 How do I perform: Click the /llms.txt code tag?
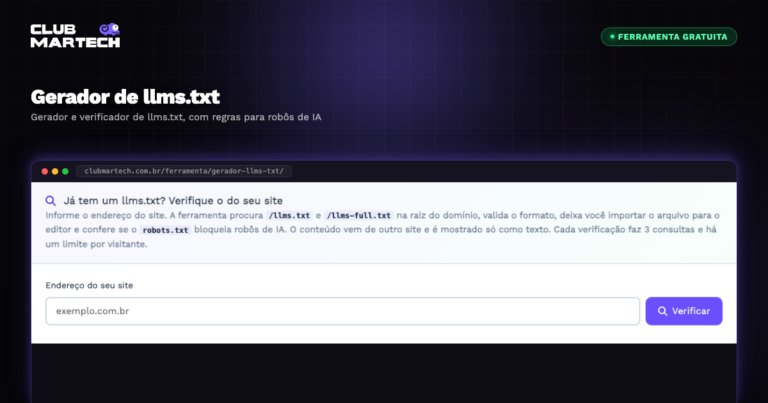click(289, 215)
